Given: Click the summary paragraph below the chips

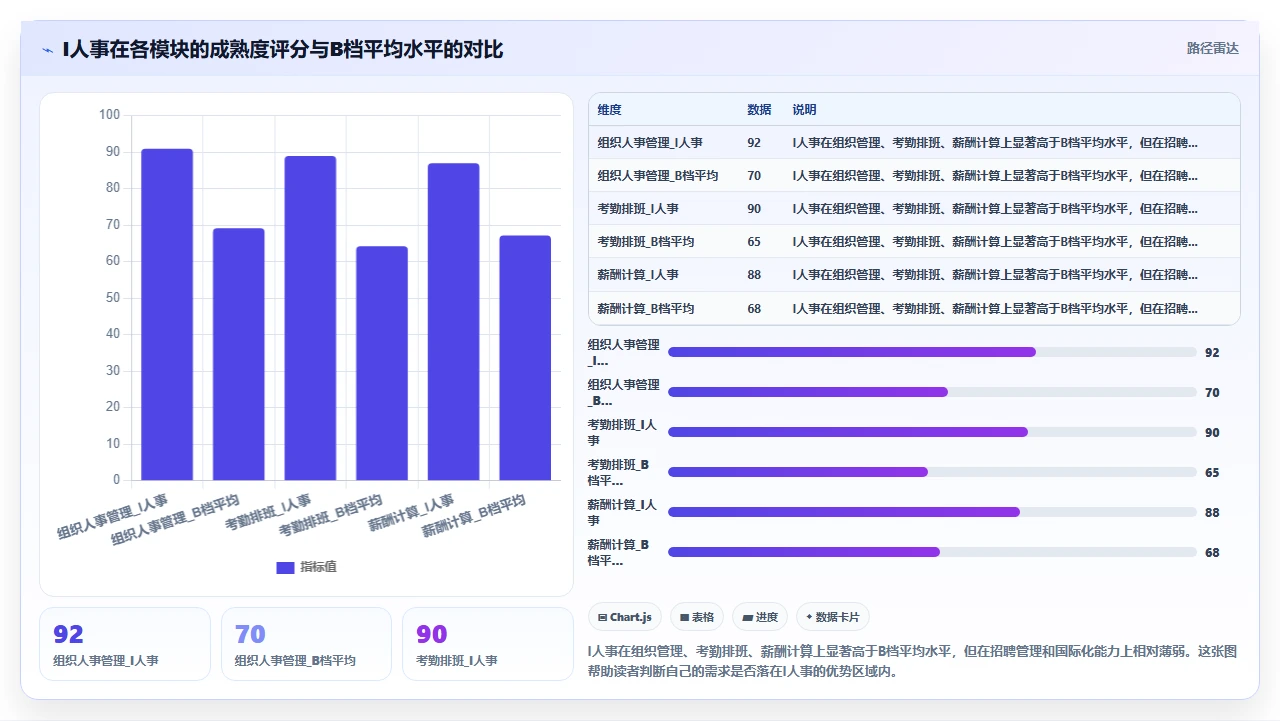Looking at the screenshot, I should 912,661.
